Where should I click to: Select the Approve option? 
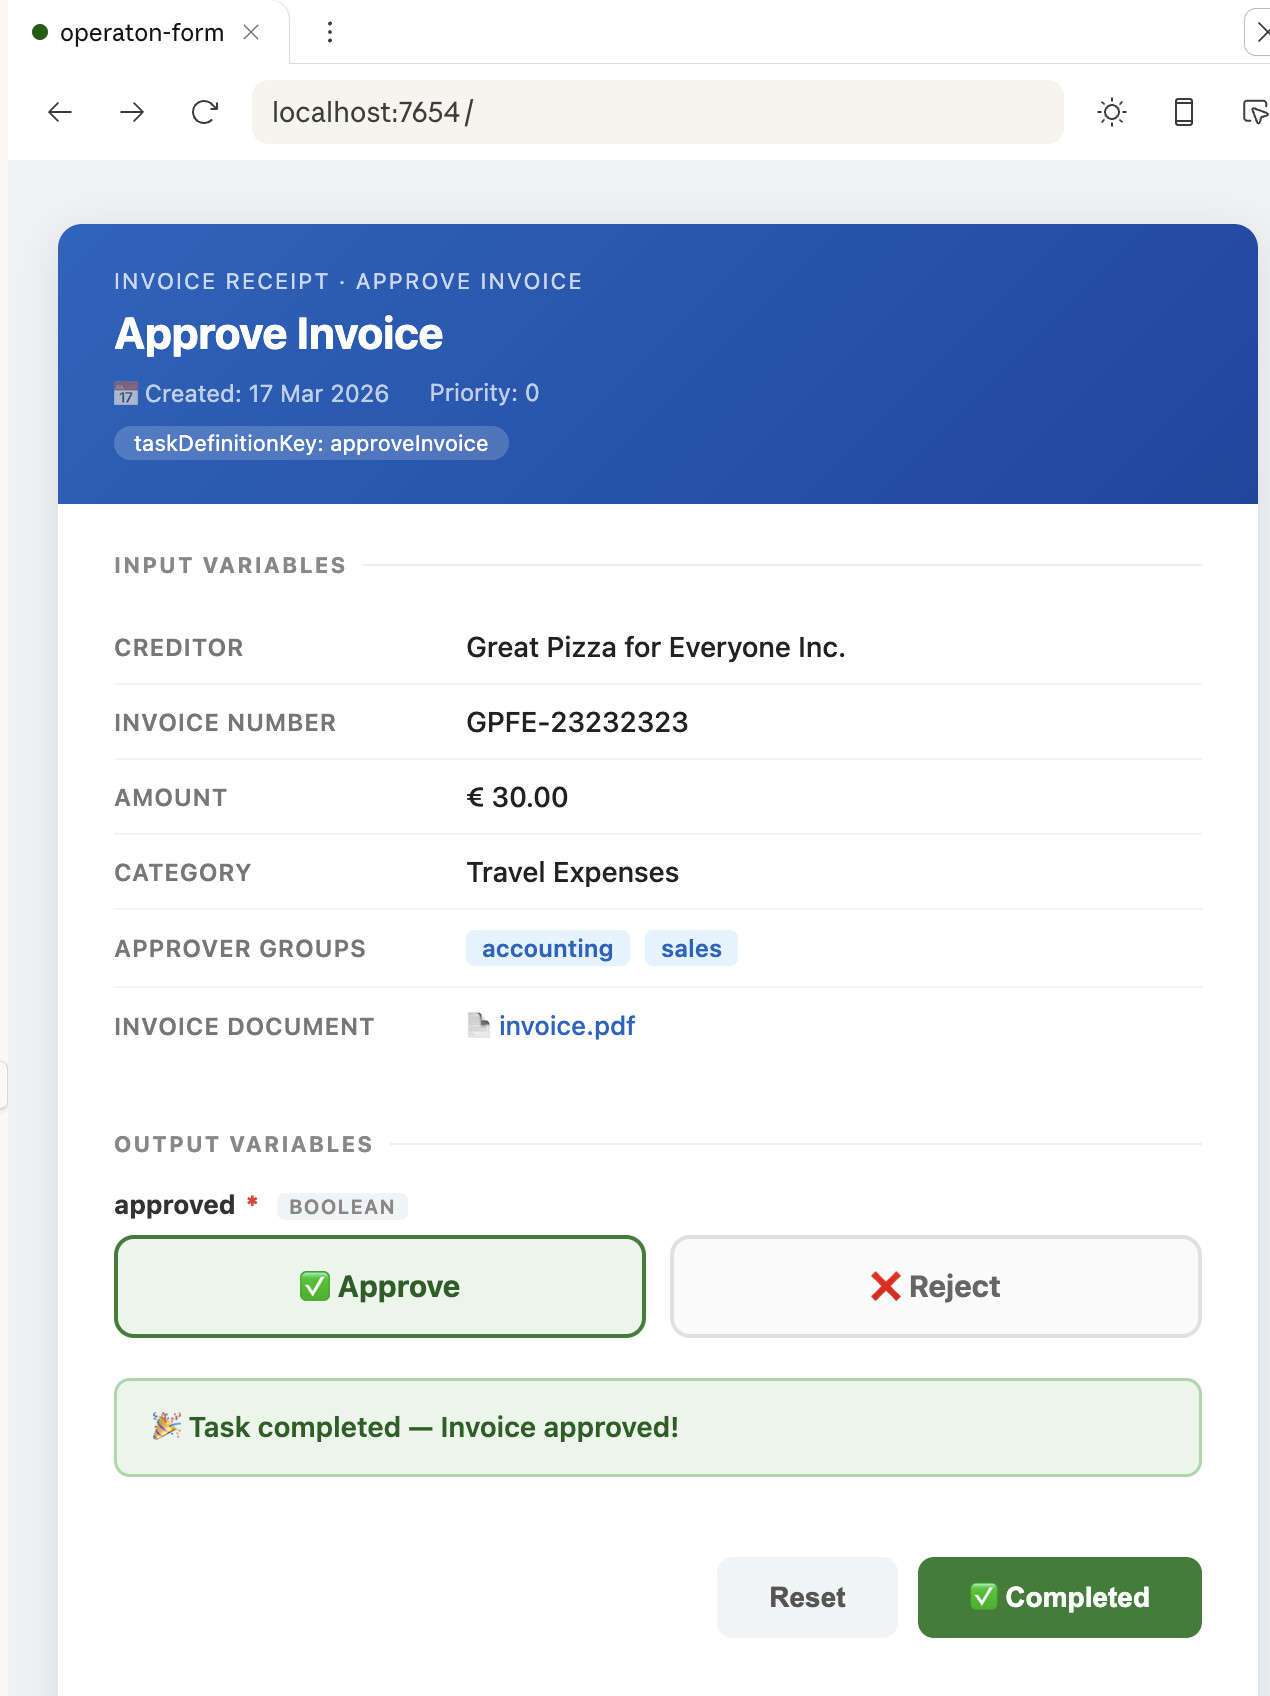[x=380, y=1286]
